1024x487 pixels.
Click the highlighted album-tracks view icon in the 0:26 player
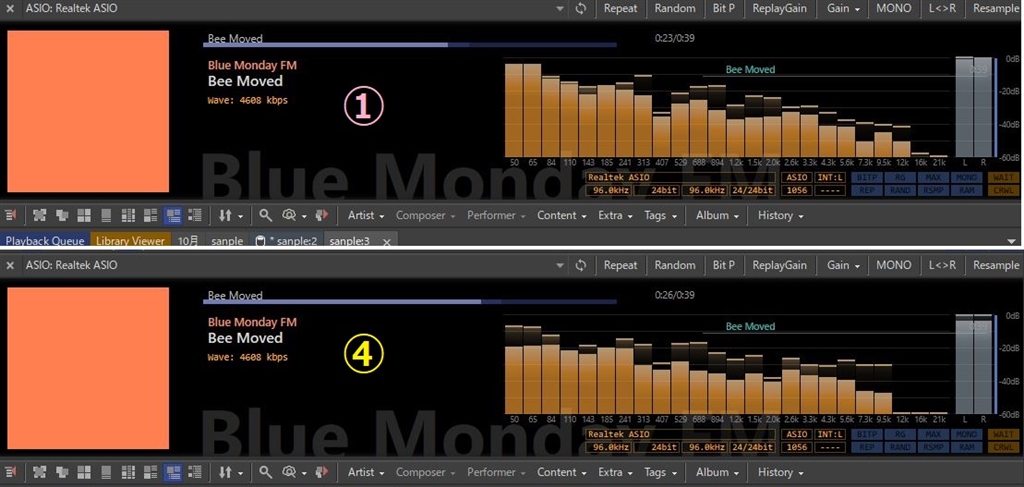[x=173, y=472]
